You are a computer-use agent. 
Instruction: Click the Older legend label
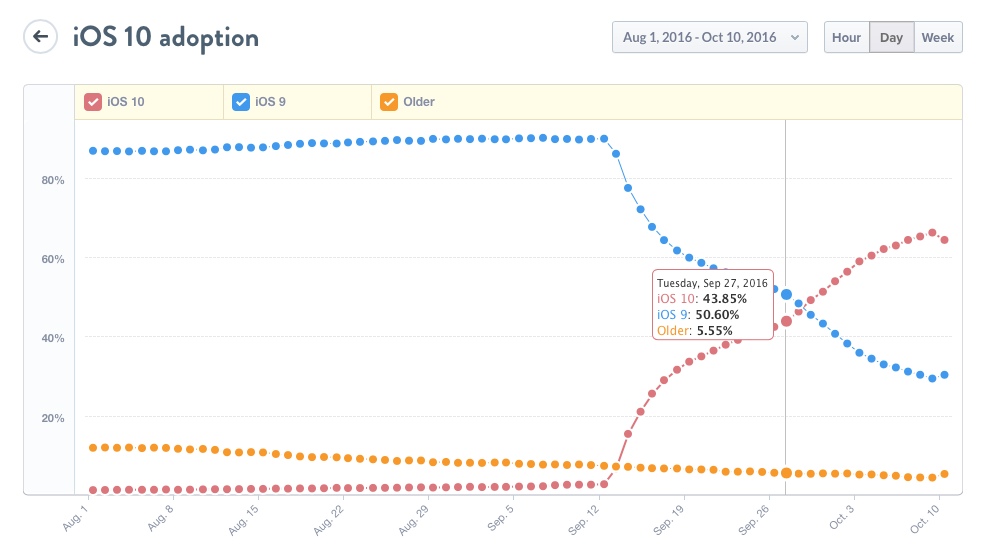pos(419,102)
